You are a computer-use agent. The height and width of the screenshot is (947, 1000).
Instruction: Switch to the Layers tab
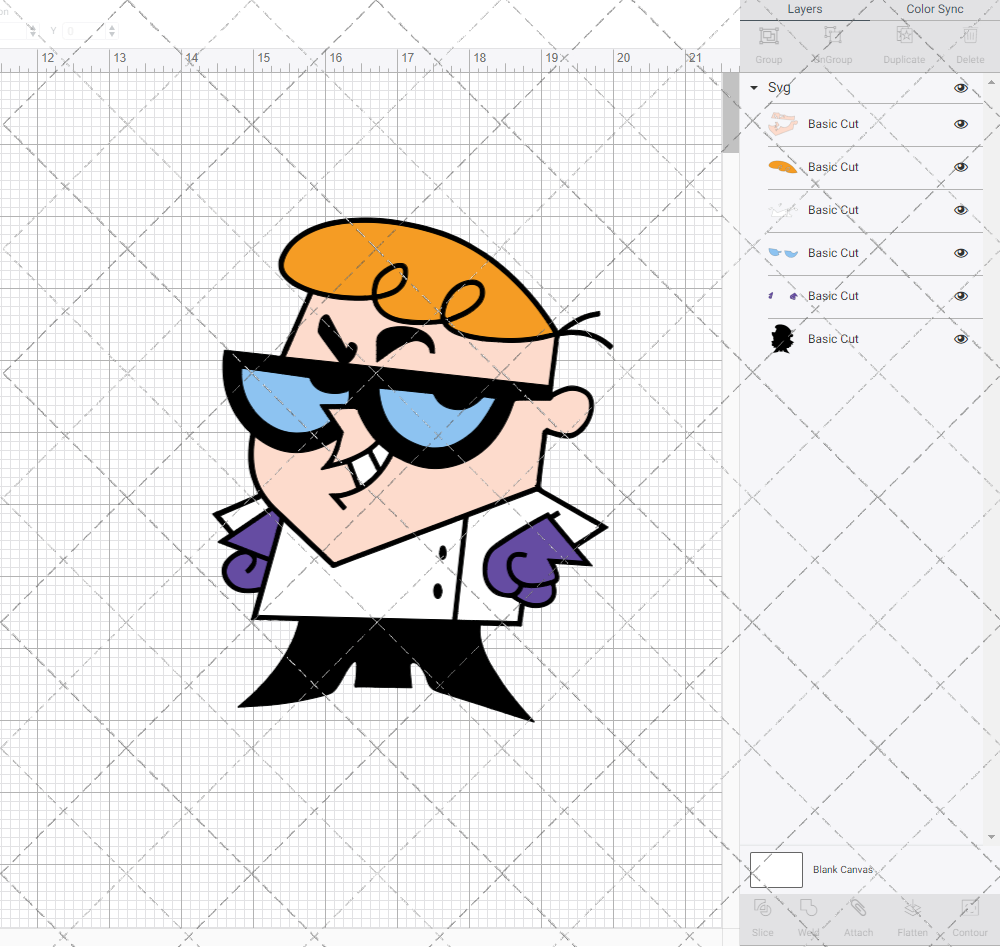805,9
